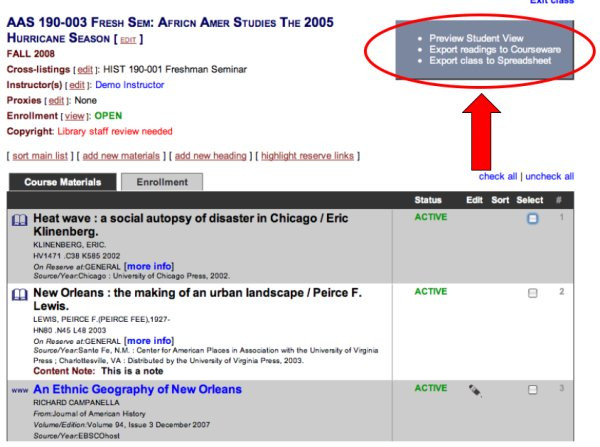Tick the select checkbox for Heat wave
The width and height of the screenshot is (600, 447).
[532, 218]
